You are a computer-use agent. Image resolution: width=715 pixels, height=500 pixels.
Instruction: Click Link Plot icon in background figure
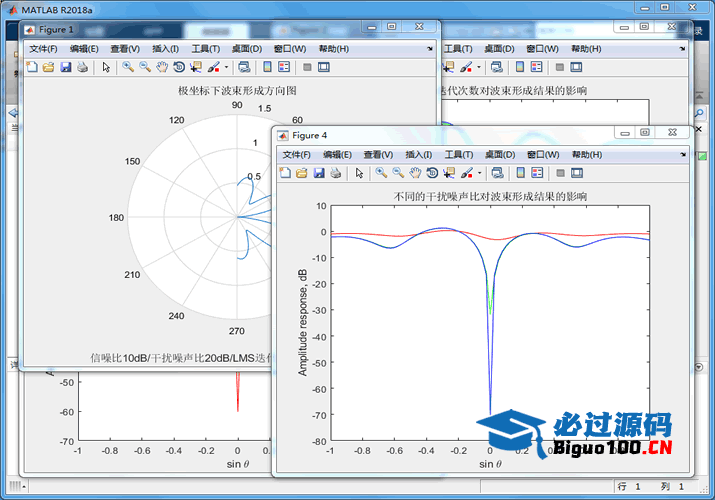497,67
